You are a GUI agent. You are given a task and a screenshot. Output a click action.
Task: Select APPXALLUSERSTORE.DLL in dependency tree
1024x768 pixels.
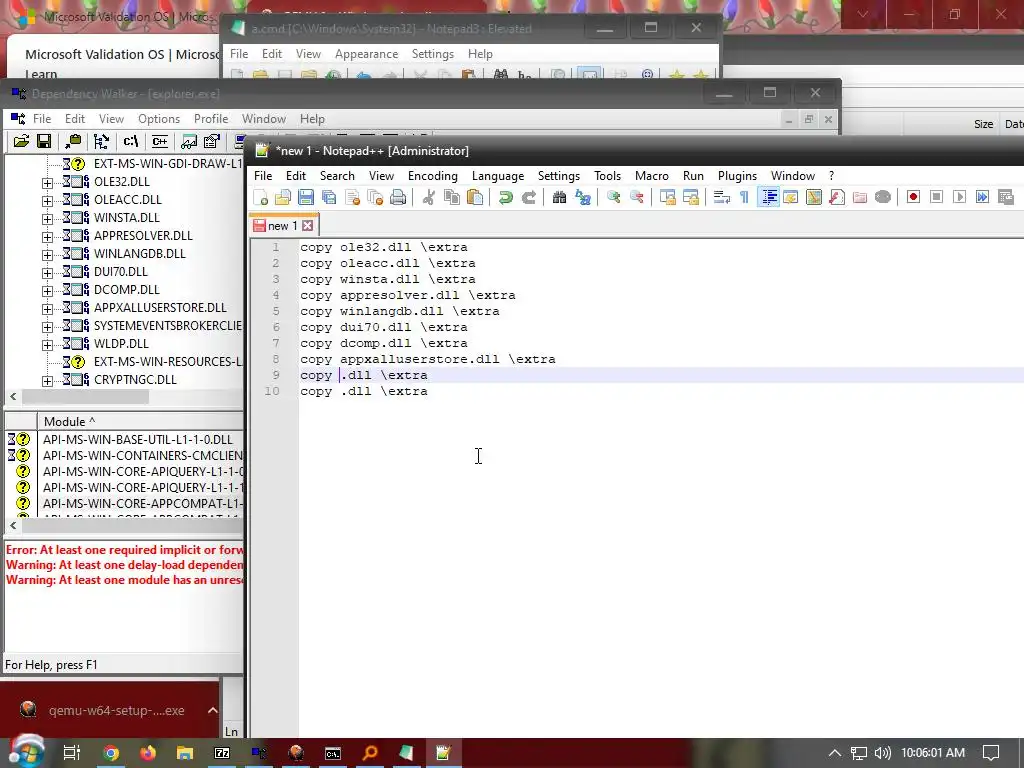160,308
